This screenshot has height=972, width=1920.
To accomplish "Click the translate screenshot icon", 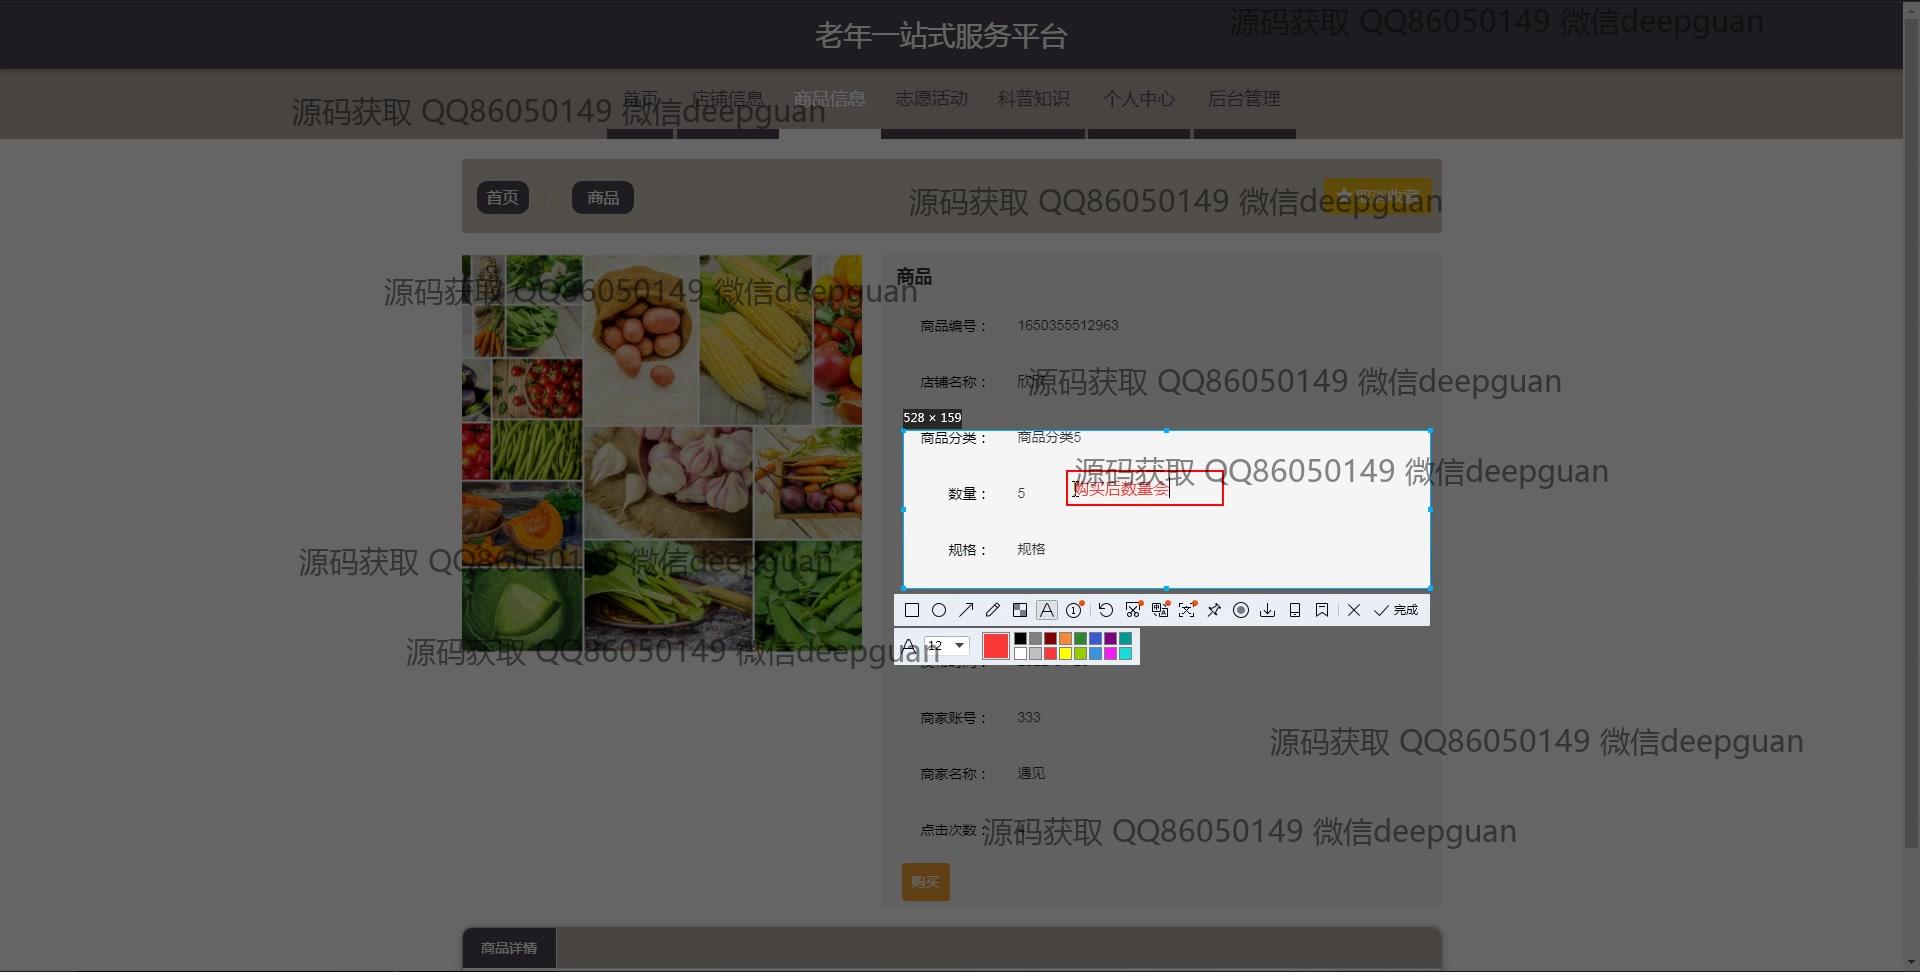I will (1160, 610).
